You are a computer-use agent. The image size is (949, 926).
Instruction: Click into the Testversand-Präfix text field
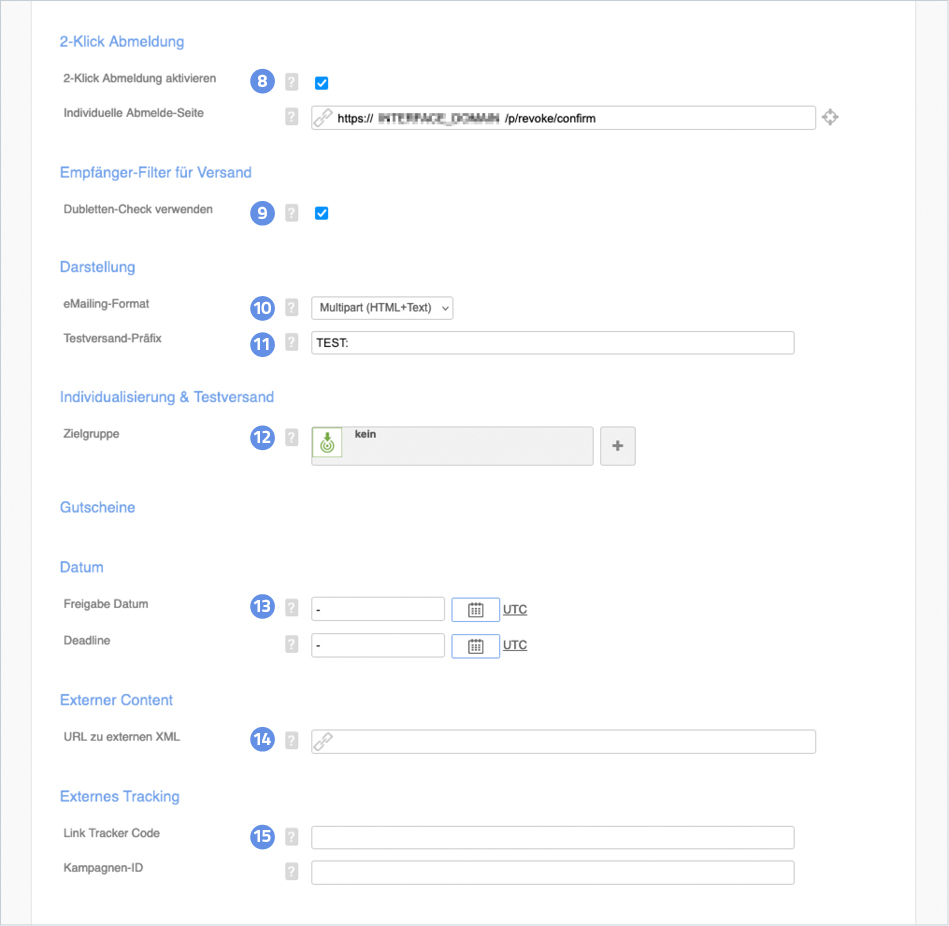tap(552, 343)
